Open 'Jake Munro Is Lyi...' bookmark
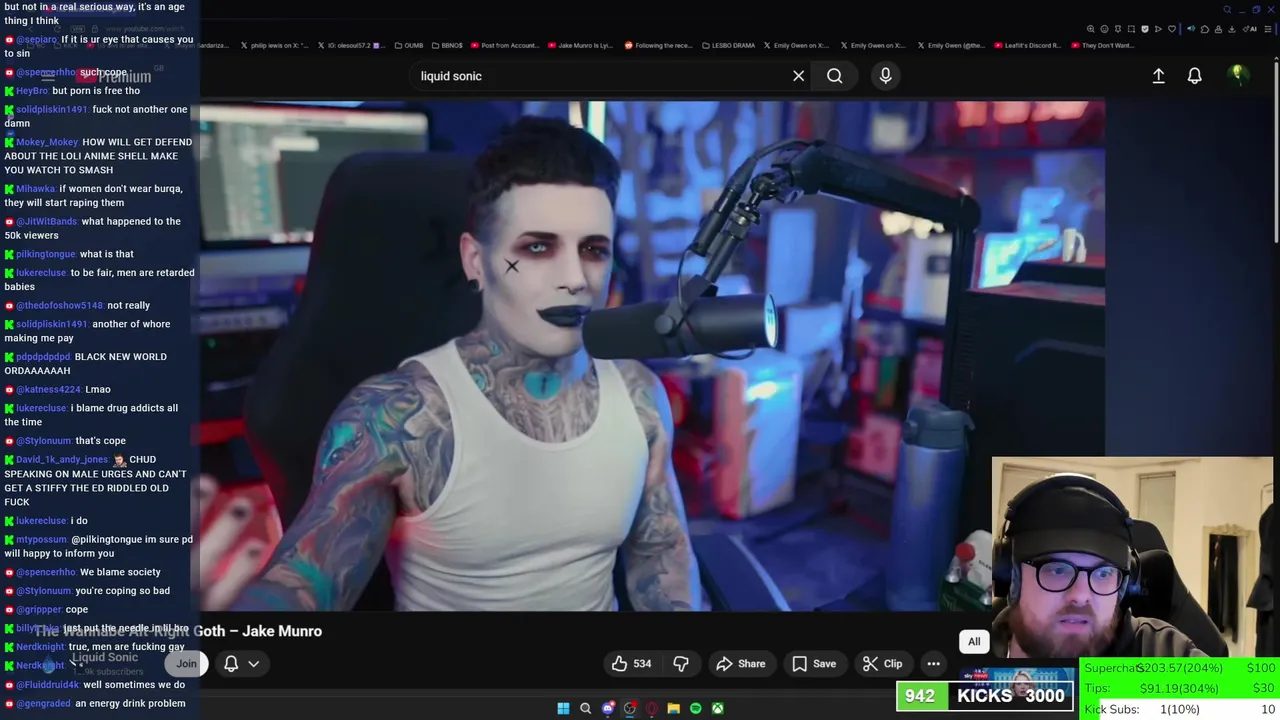Image resolution: width=1280 pixels, height=720 pixels. [580, 45]
